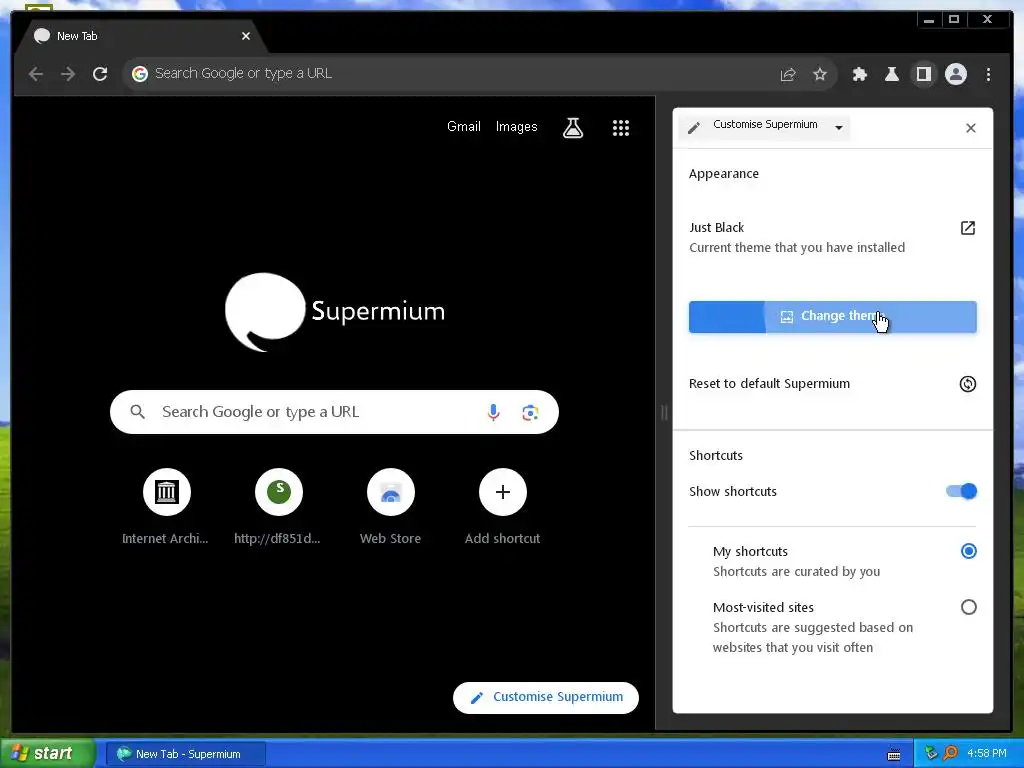Click the share page icon in address bar

788,74
